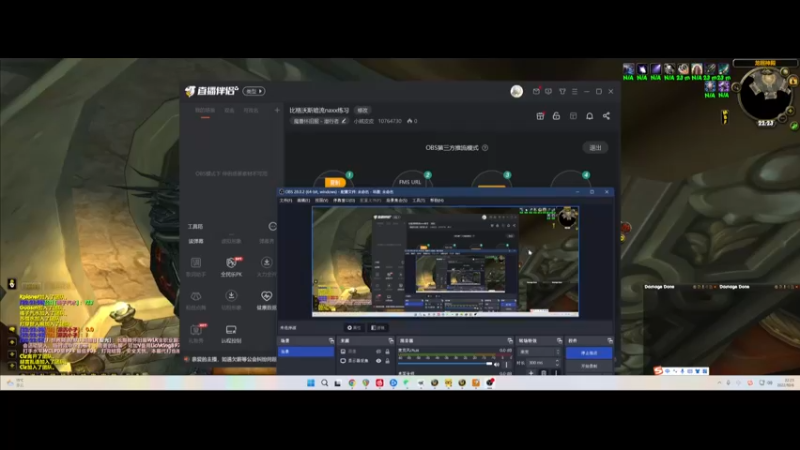Click the first buff icon in the game

(x=629, y=69)
